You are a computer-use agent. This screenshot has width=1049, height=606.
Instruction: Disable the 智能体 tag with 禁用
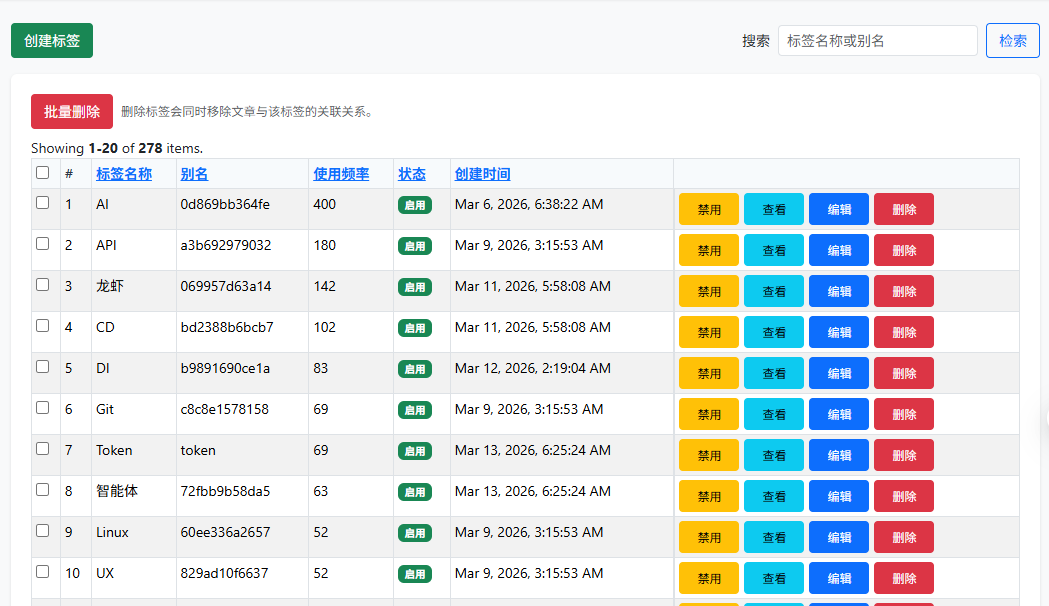(x=709, y=496)
